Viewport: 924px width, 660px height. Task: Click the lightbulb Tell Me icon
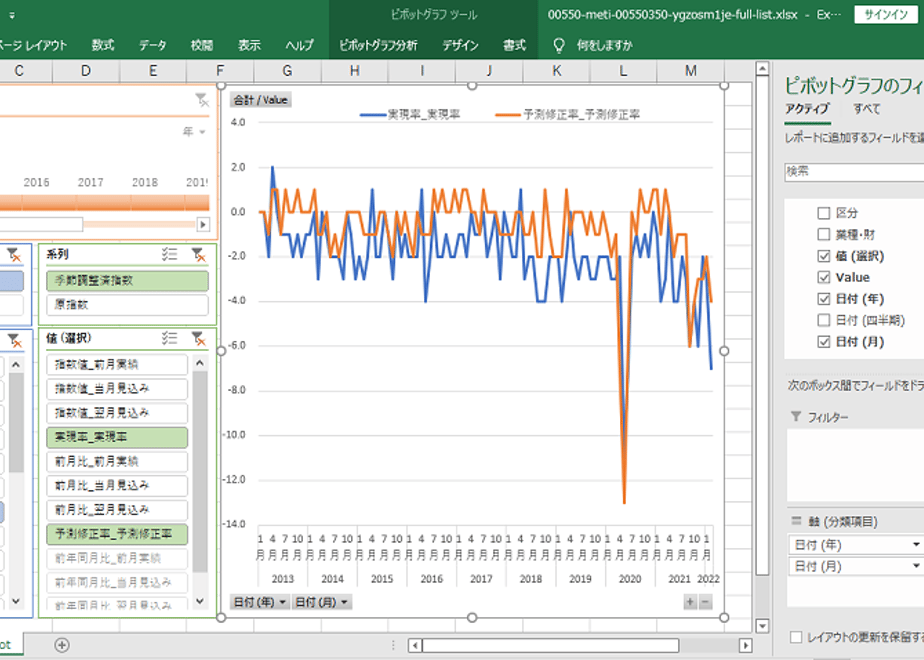pyautogui.click(x=559, y=45)
